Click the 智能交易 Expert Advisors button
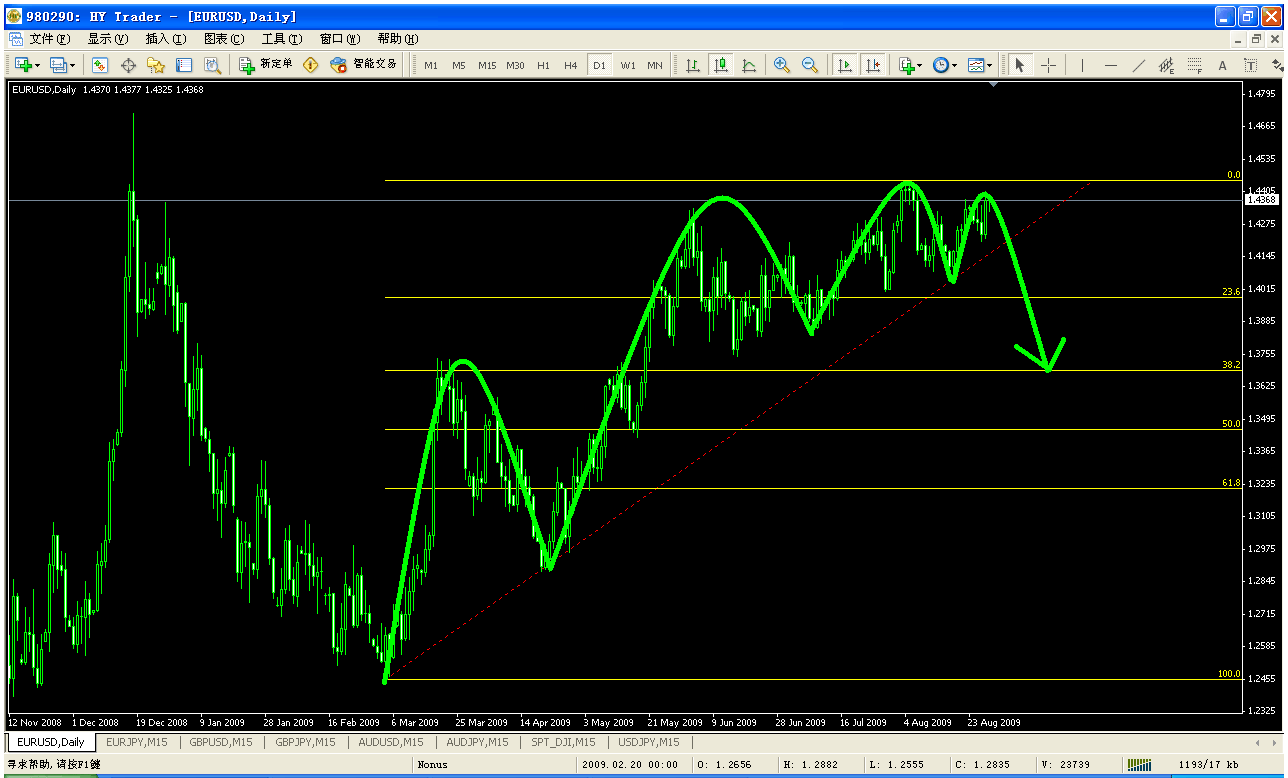The width and height of the screenshot is (1288, 778). click(x=364, y=65)
